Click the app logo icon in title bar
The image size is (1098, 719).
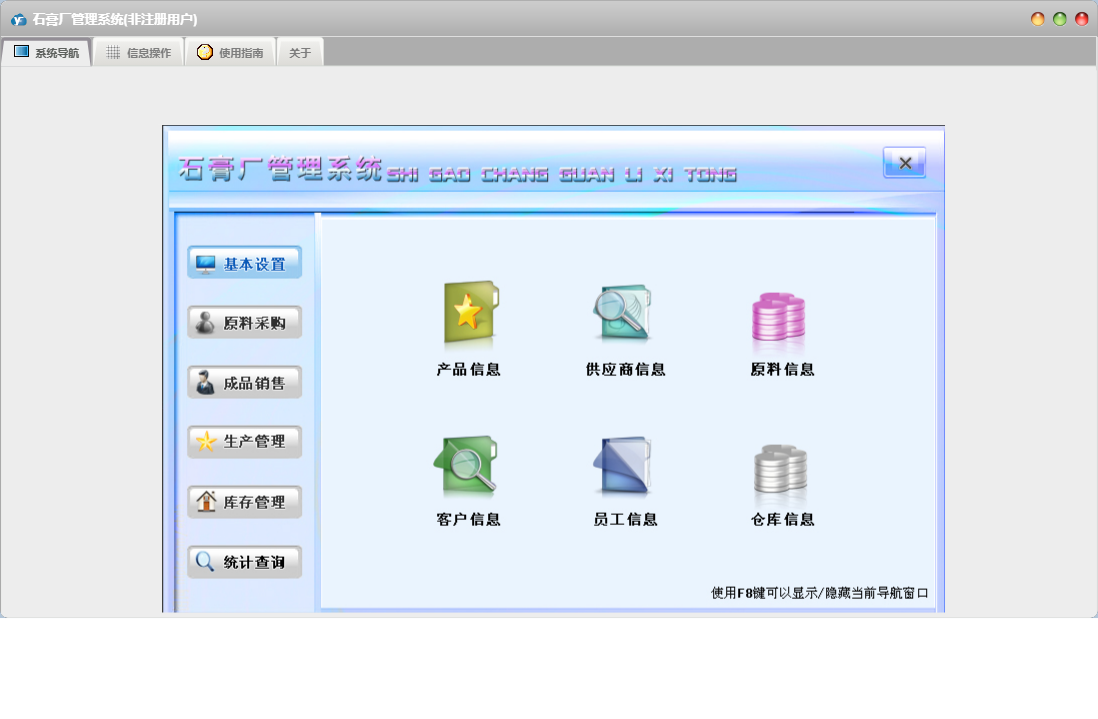[x=19, y=20]
